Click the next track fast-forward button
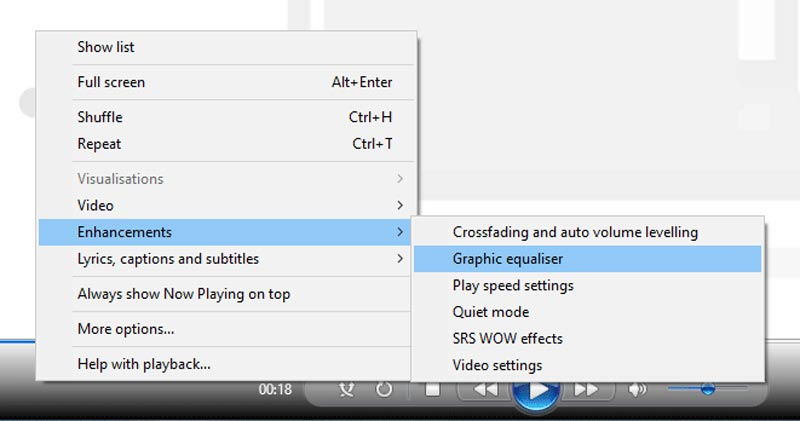Image resolution: width=800 pixels, height=421 pixels. coord(585,390)
